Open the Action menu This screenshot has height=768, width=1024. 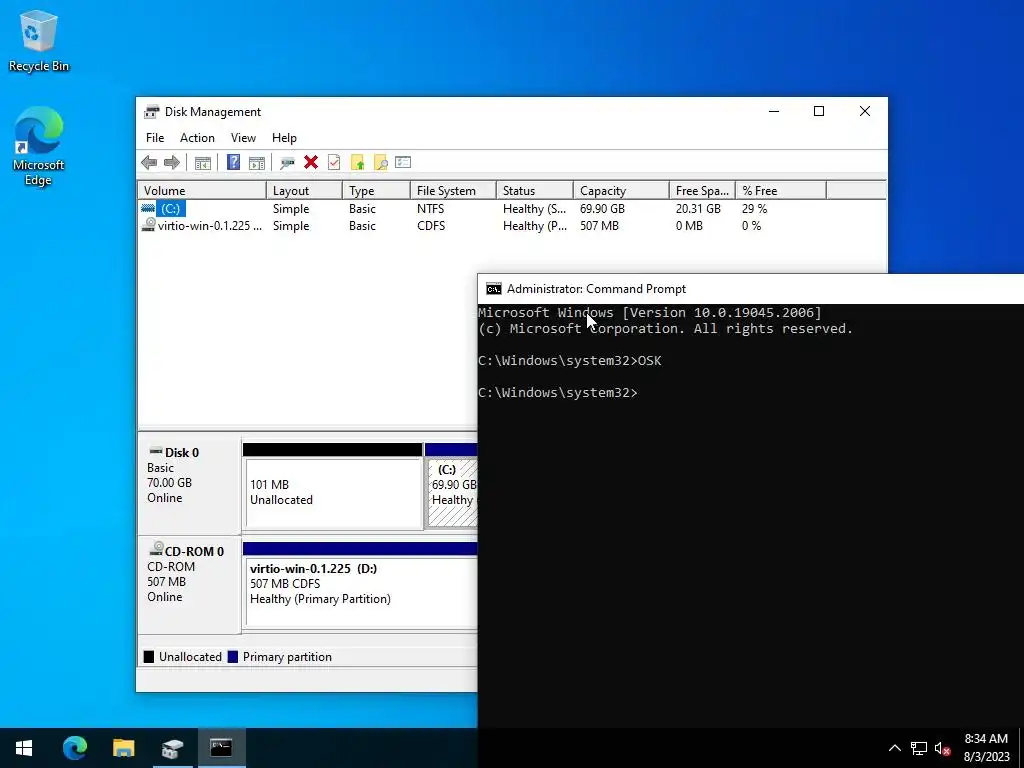click(x=197, y=138)
